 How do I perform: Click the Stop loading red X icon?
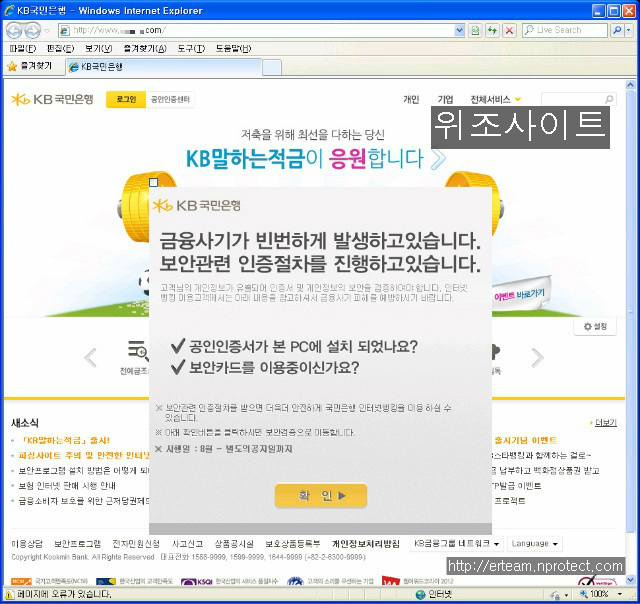point(509,30)
